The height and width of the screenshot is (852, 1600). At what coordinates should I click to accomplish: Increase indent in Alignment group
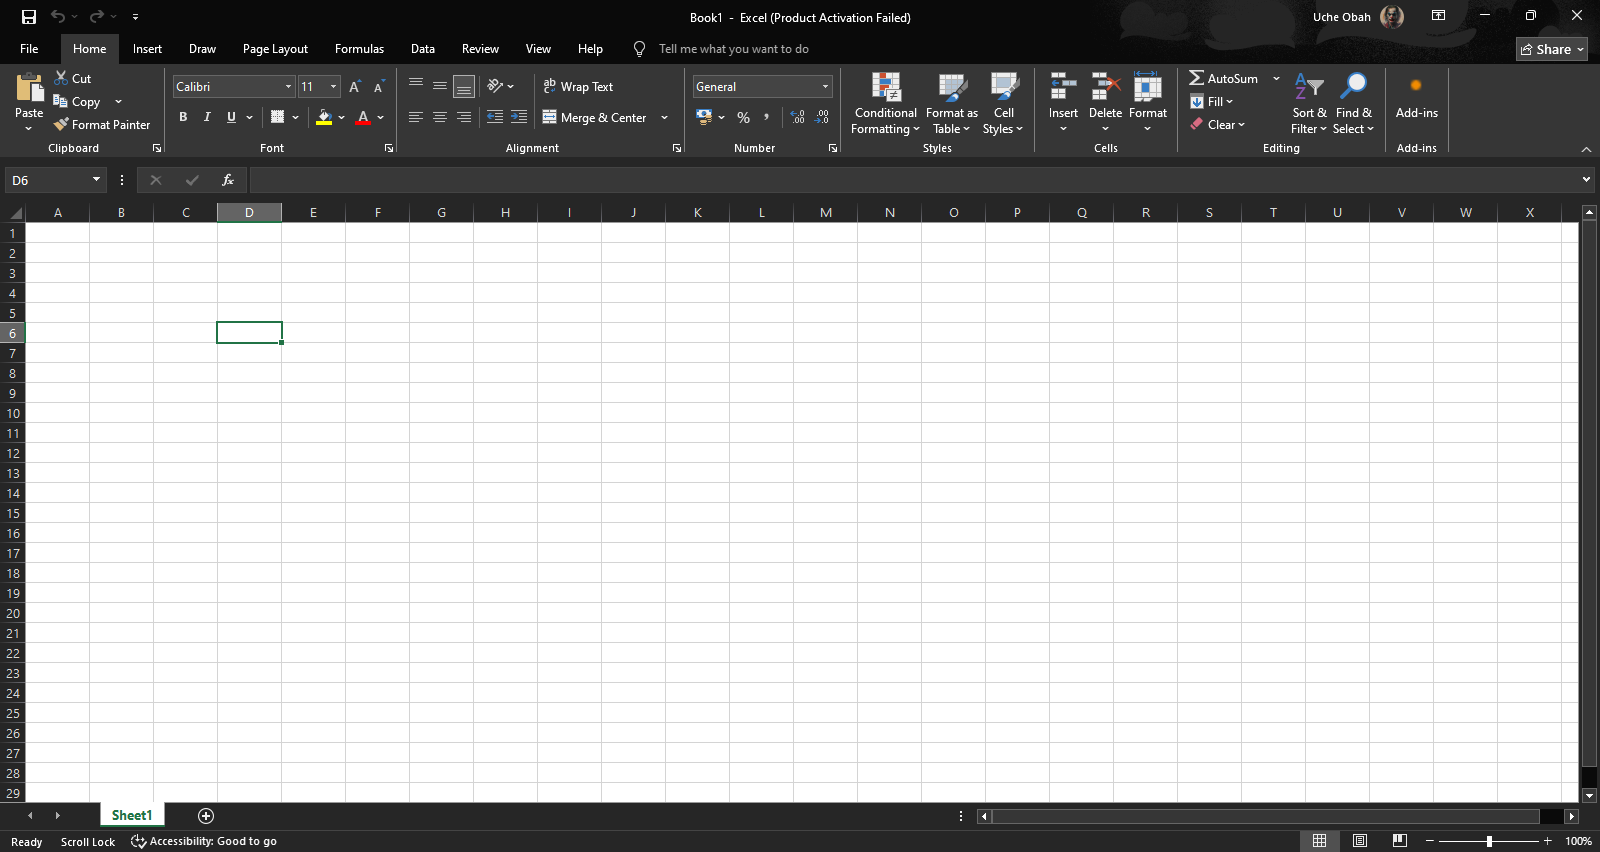(x=519, y=117)
